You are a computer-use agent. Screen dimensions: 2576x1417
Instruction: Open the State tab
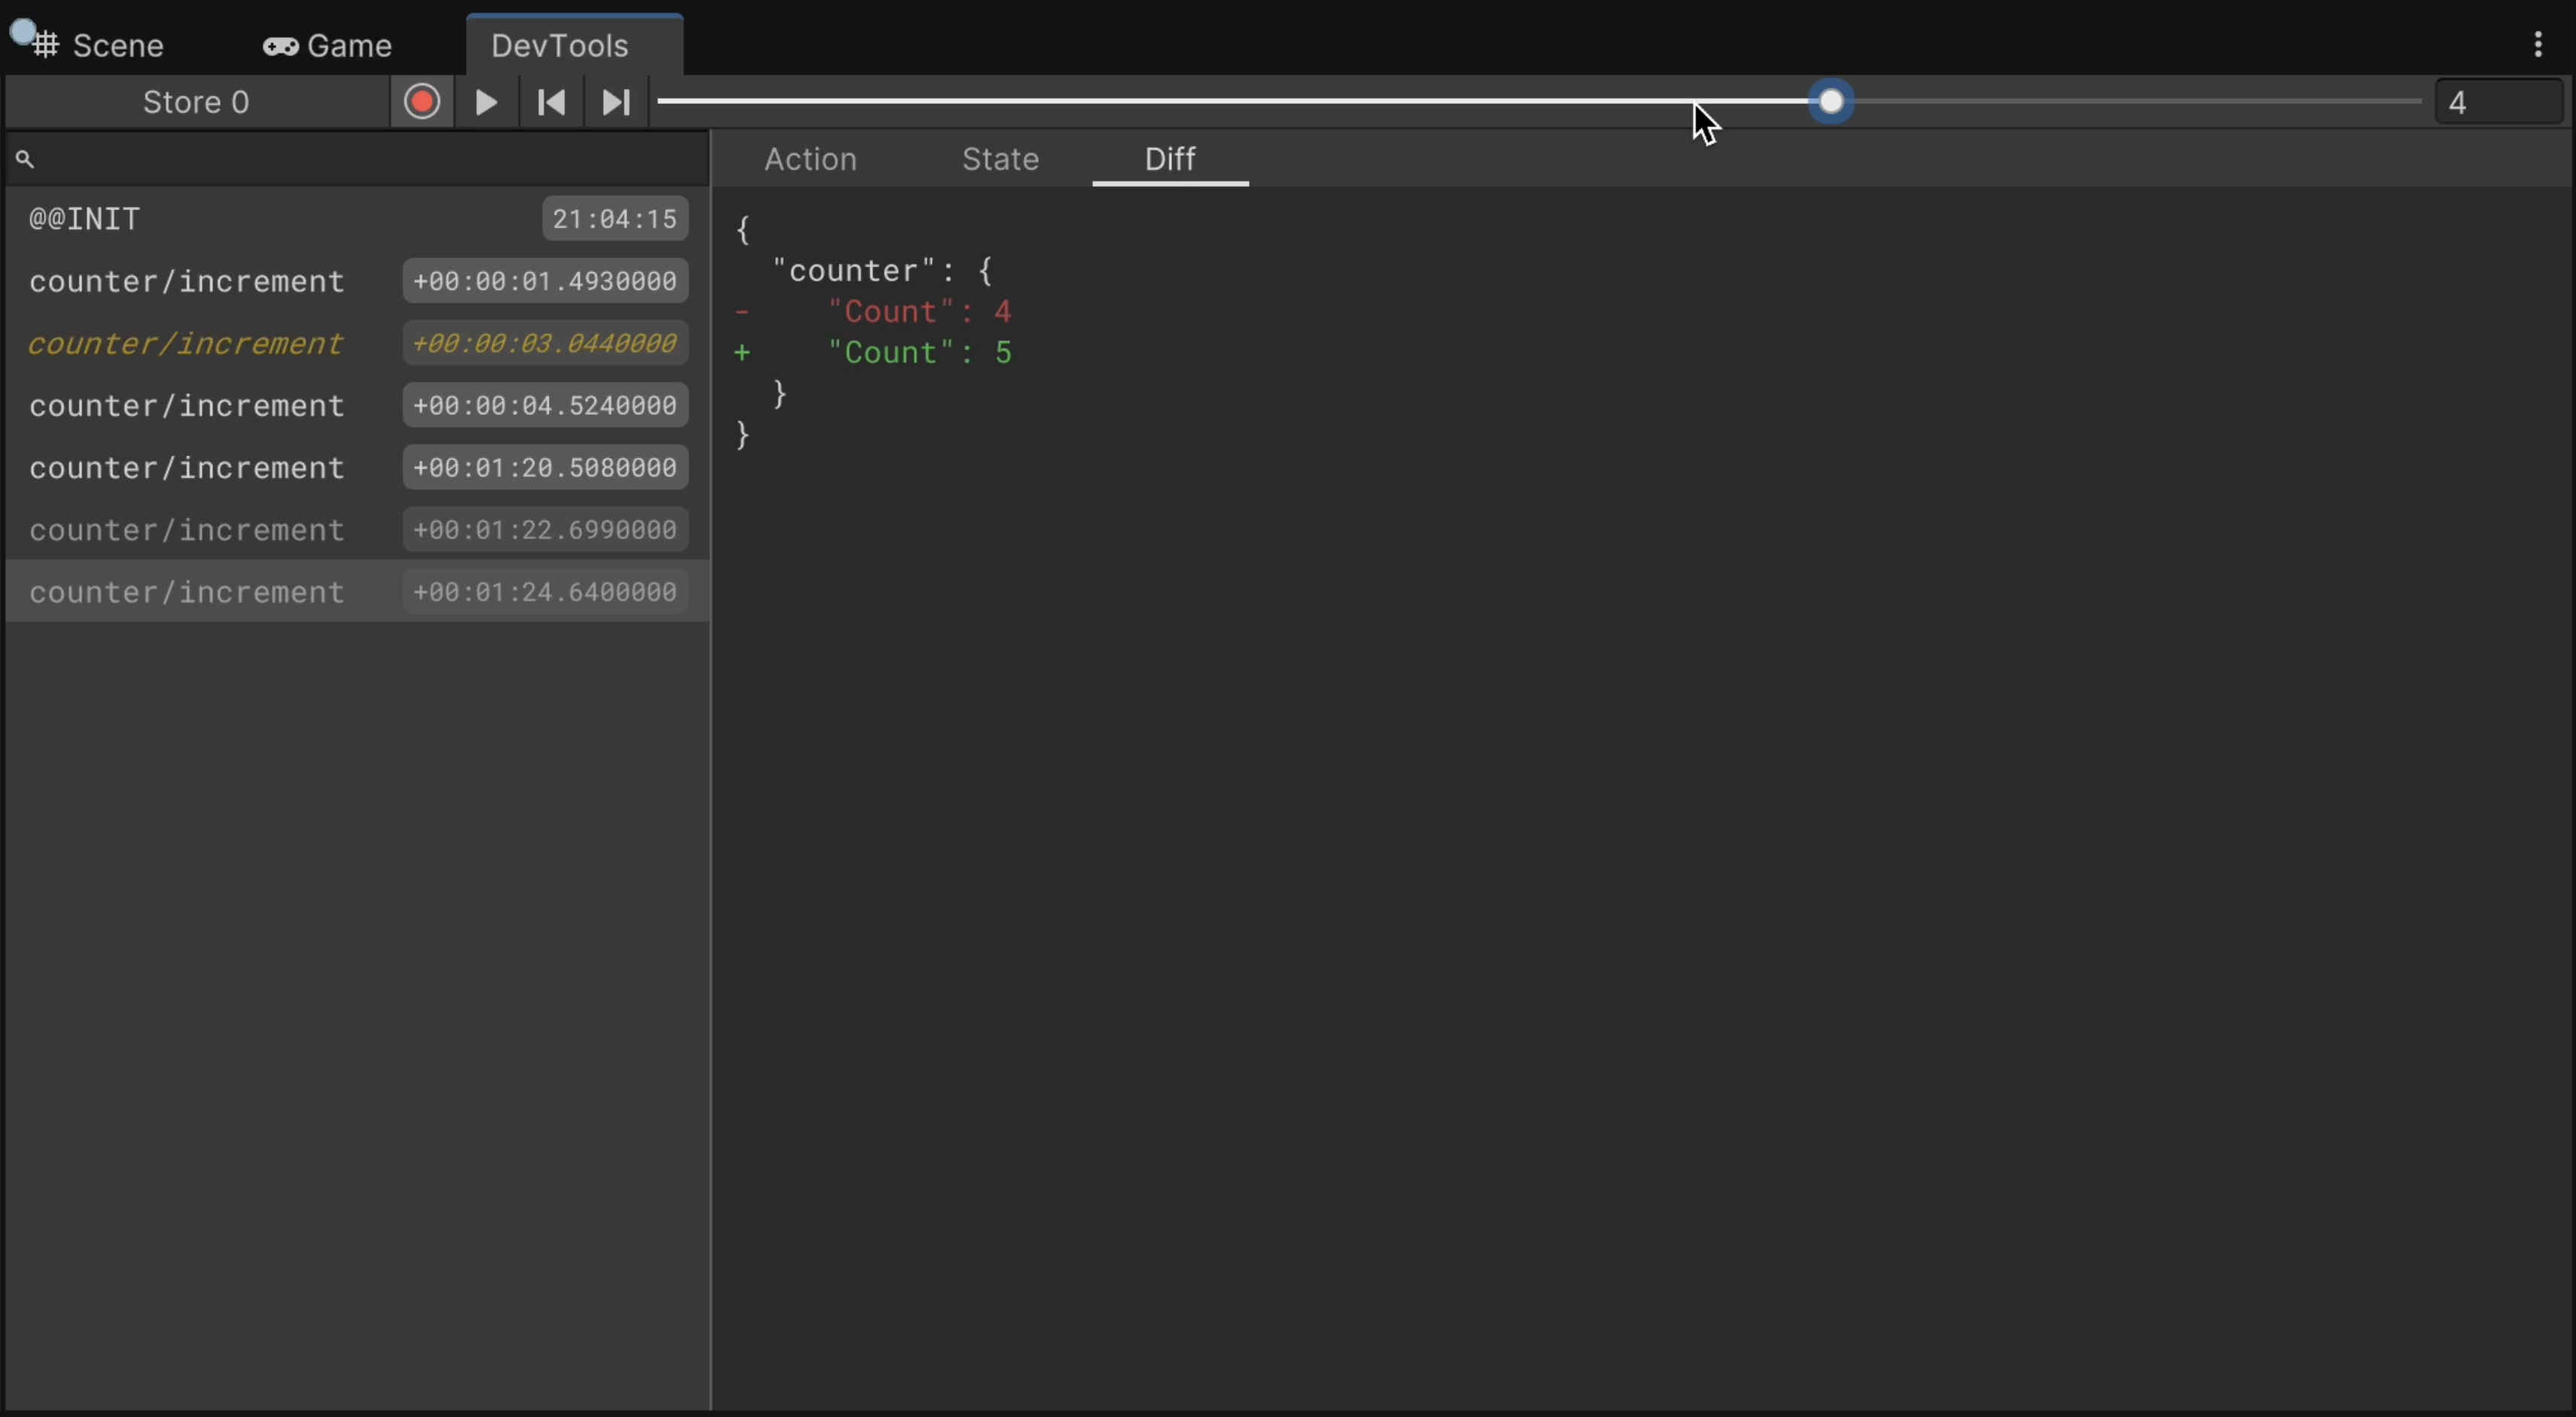[x=1000, y=159]
